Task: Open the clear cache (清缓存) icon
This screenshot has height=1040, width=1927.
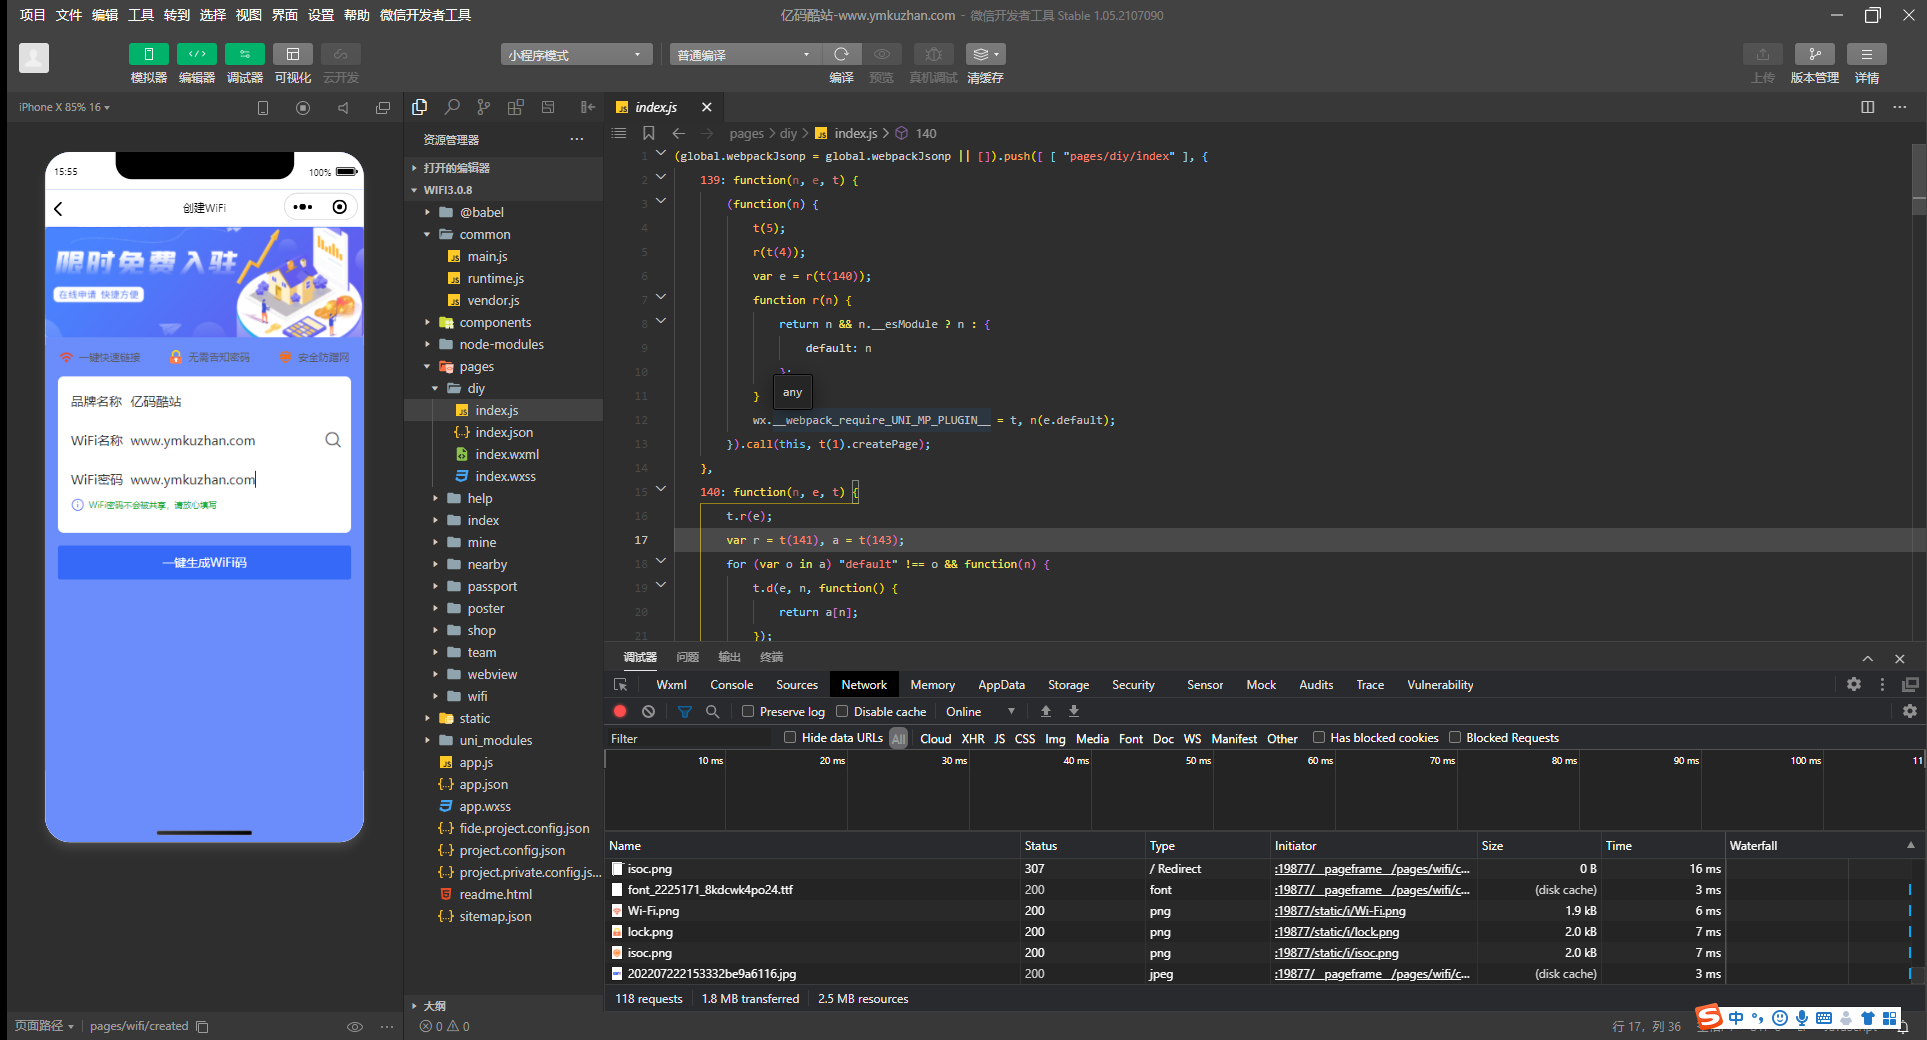Action: pos(985,54)
